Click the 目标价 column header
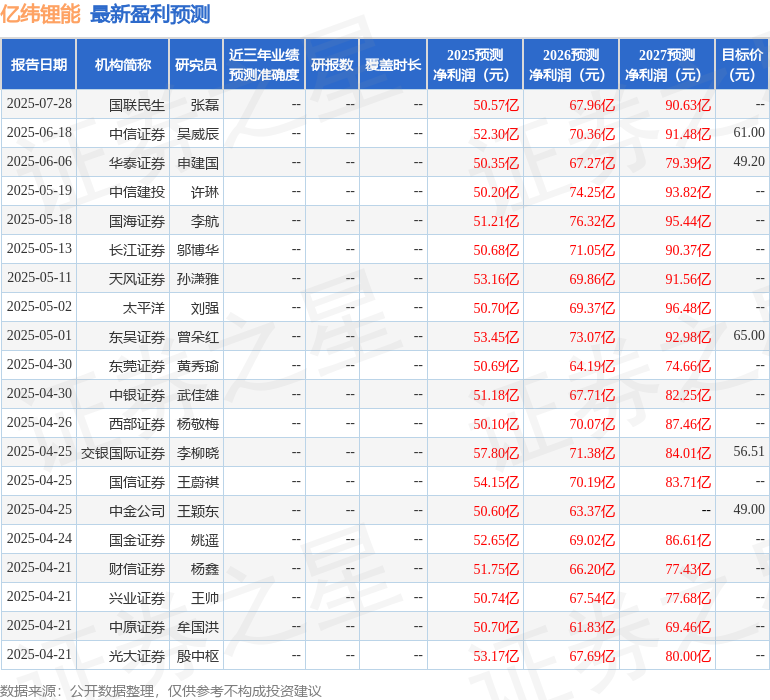Image resolution: width=770 pixels, height=700 pixels. click(742, 65)
